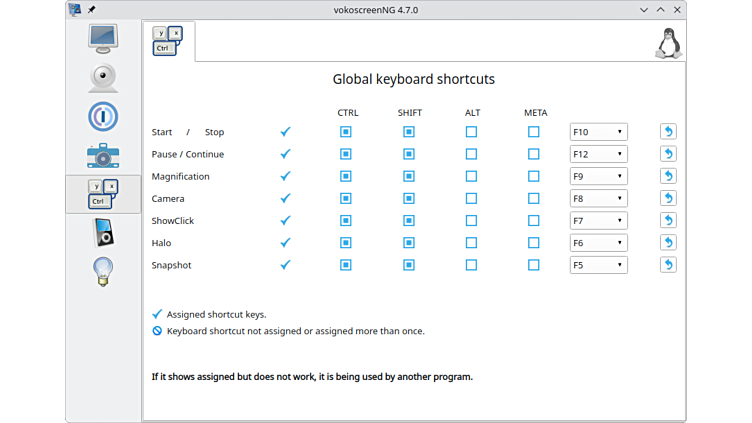This screenshot has width=752, height=423.
Task: Open the snapshot camera section
Action: click(x=103, y=155)
